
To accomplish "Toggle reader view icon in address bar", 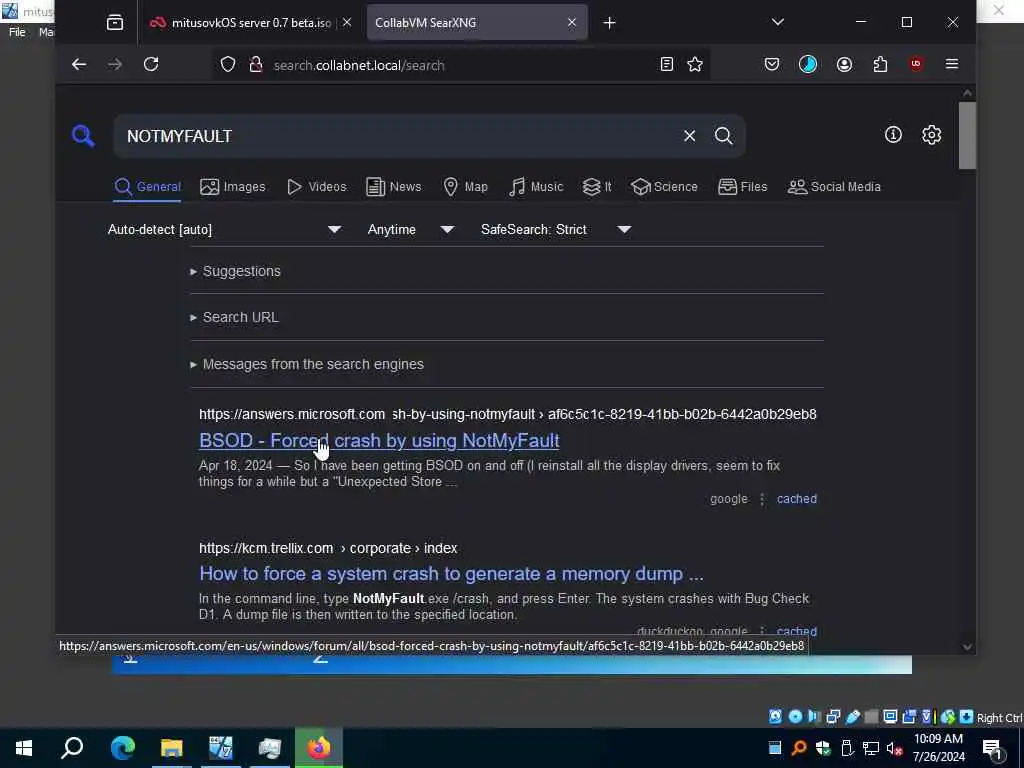I will coord(666,64).
